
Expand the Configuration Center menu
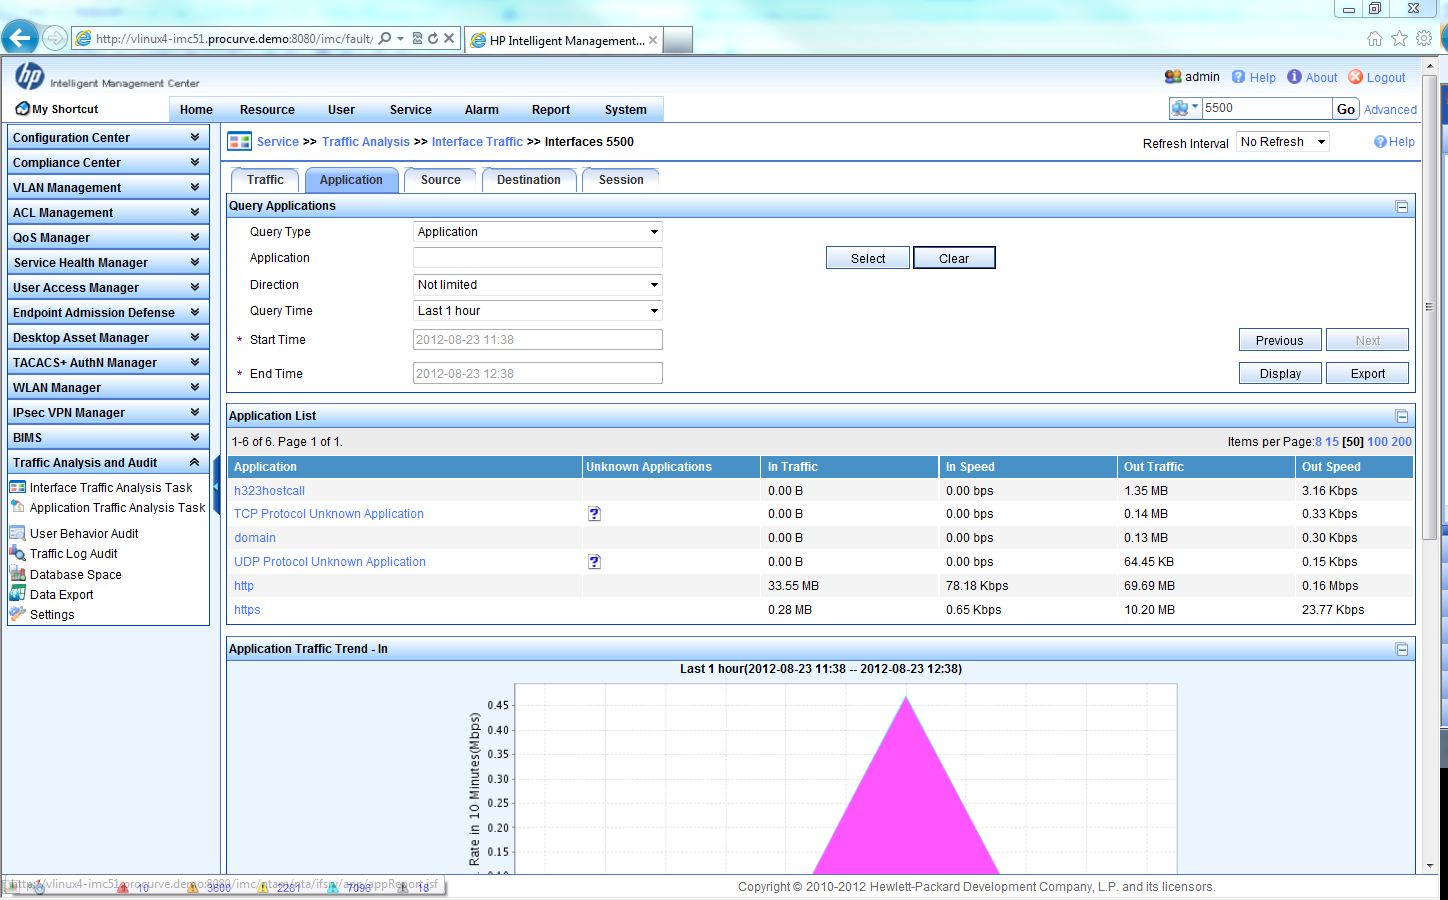click(109, 137)
